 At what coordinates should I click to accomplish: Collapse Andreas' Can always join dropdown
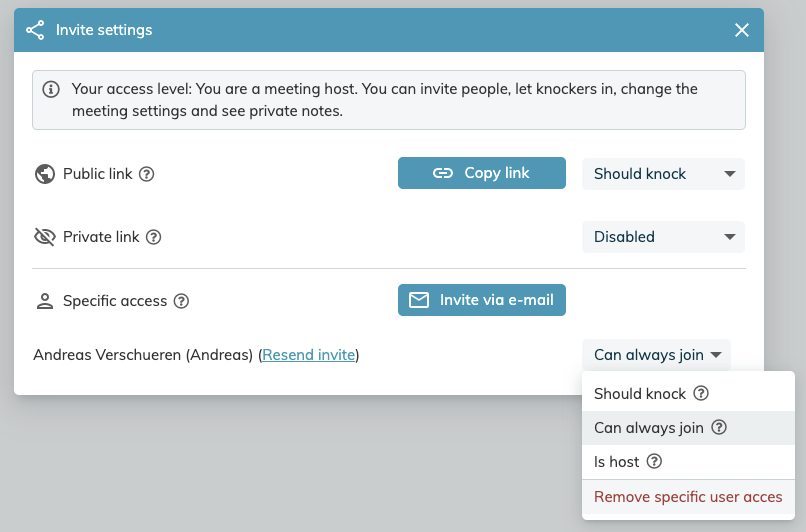coord(656,355)
